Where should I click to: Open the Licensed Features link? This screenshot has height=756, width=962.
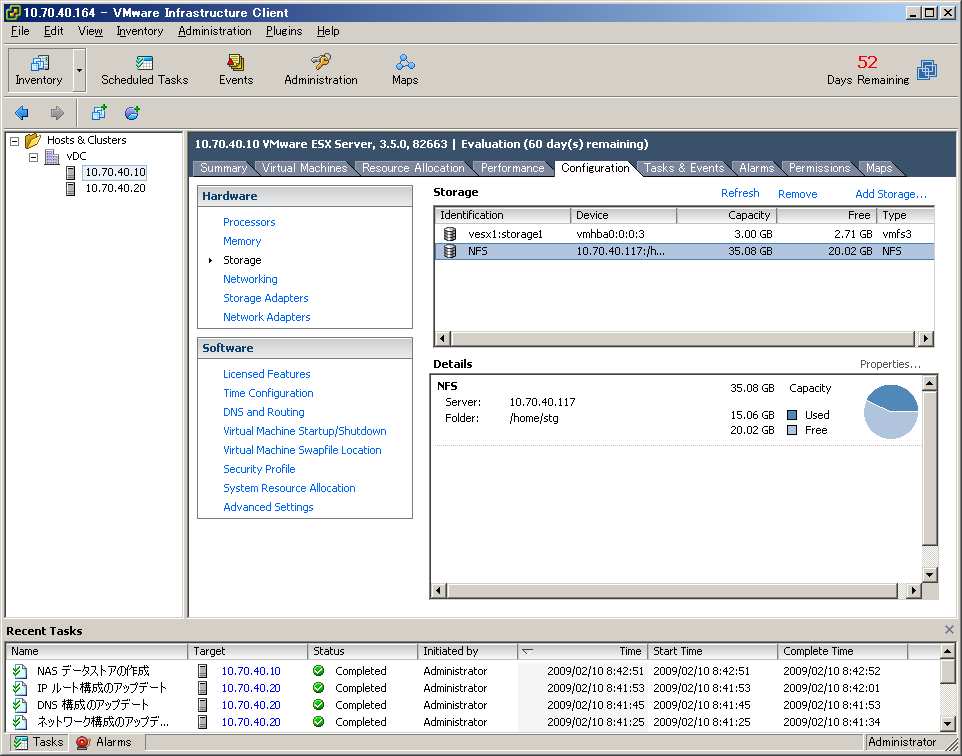click(x=267, y=374)
